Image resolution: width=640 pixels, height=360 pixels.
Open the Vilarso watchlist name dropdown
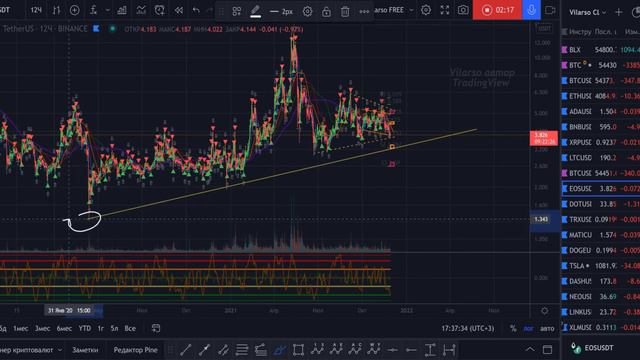[588, 12]
